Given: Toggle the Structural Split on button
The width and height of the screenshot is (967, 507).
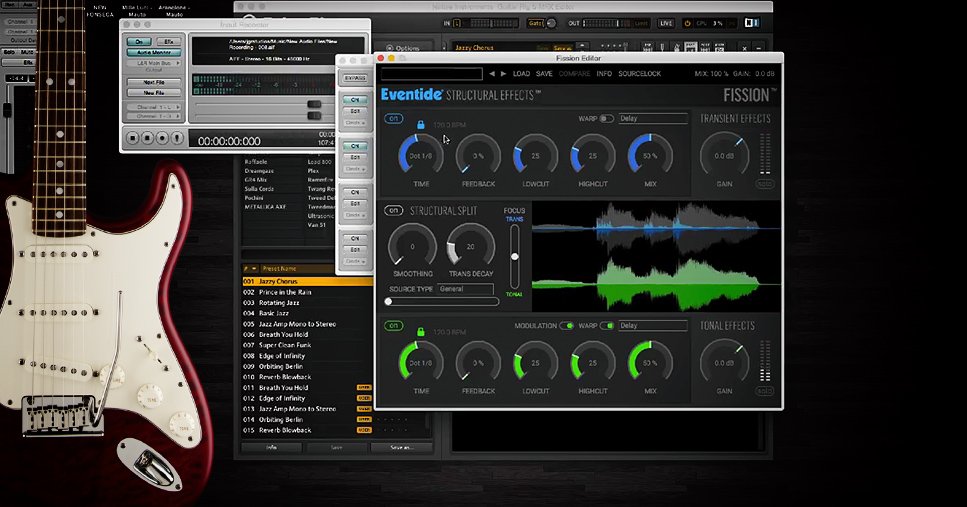Looking at the screenshot, I should coord(394,211).
